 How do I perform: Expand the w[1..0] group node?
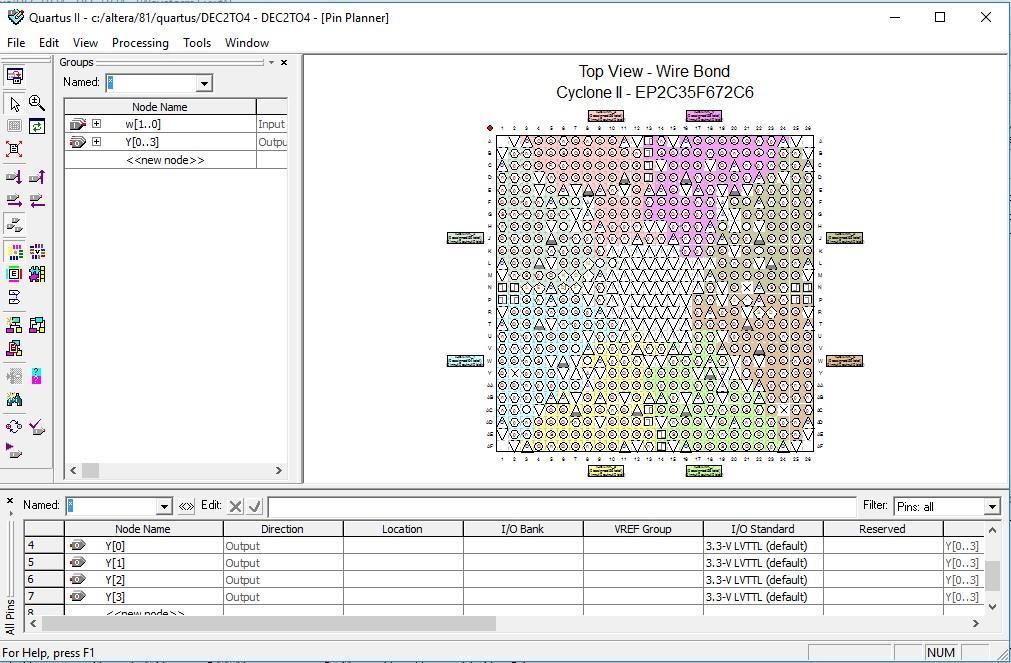click(96, 124)
